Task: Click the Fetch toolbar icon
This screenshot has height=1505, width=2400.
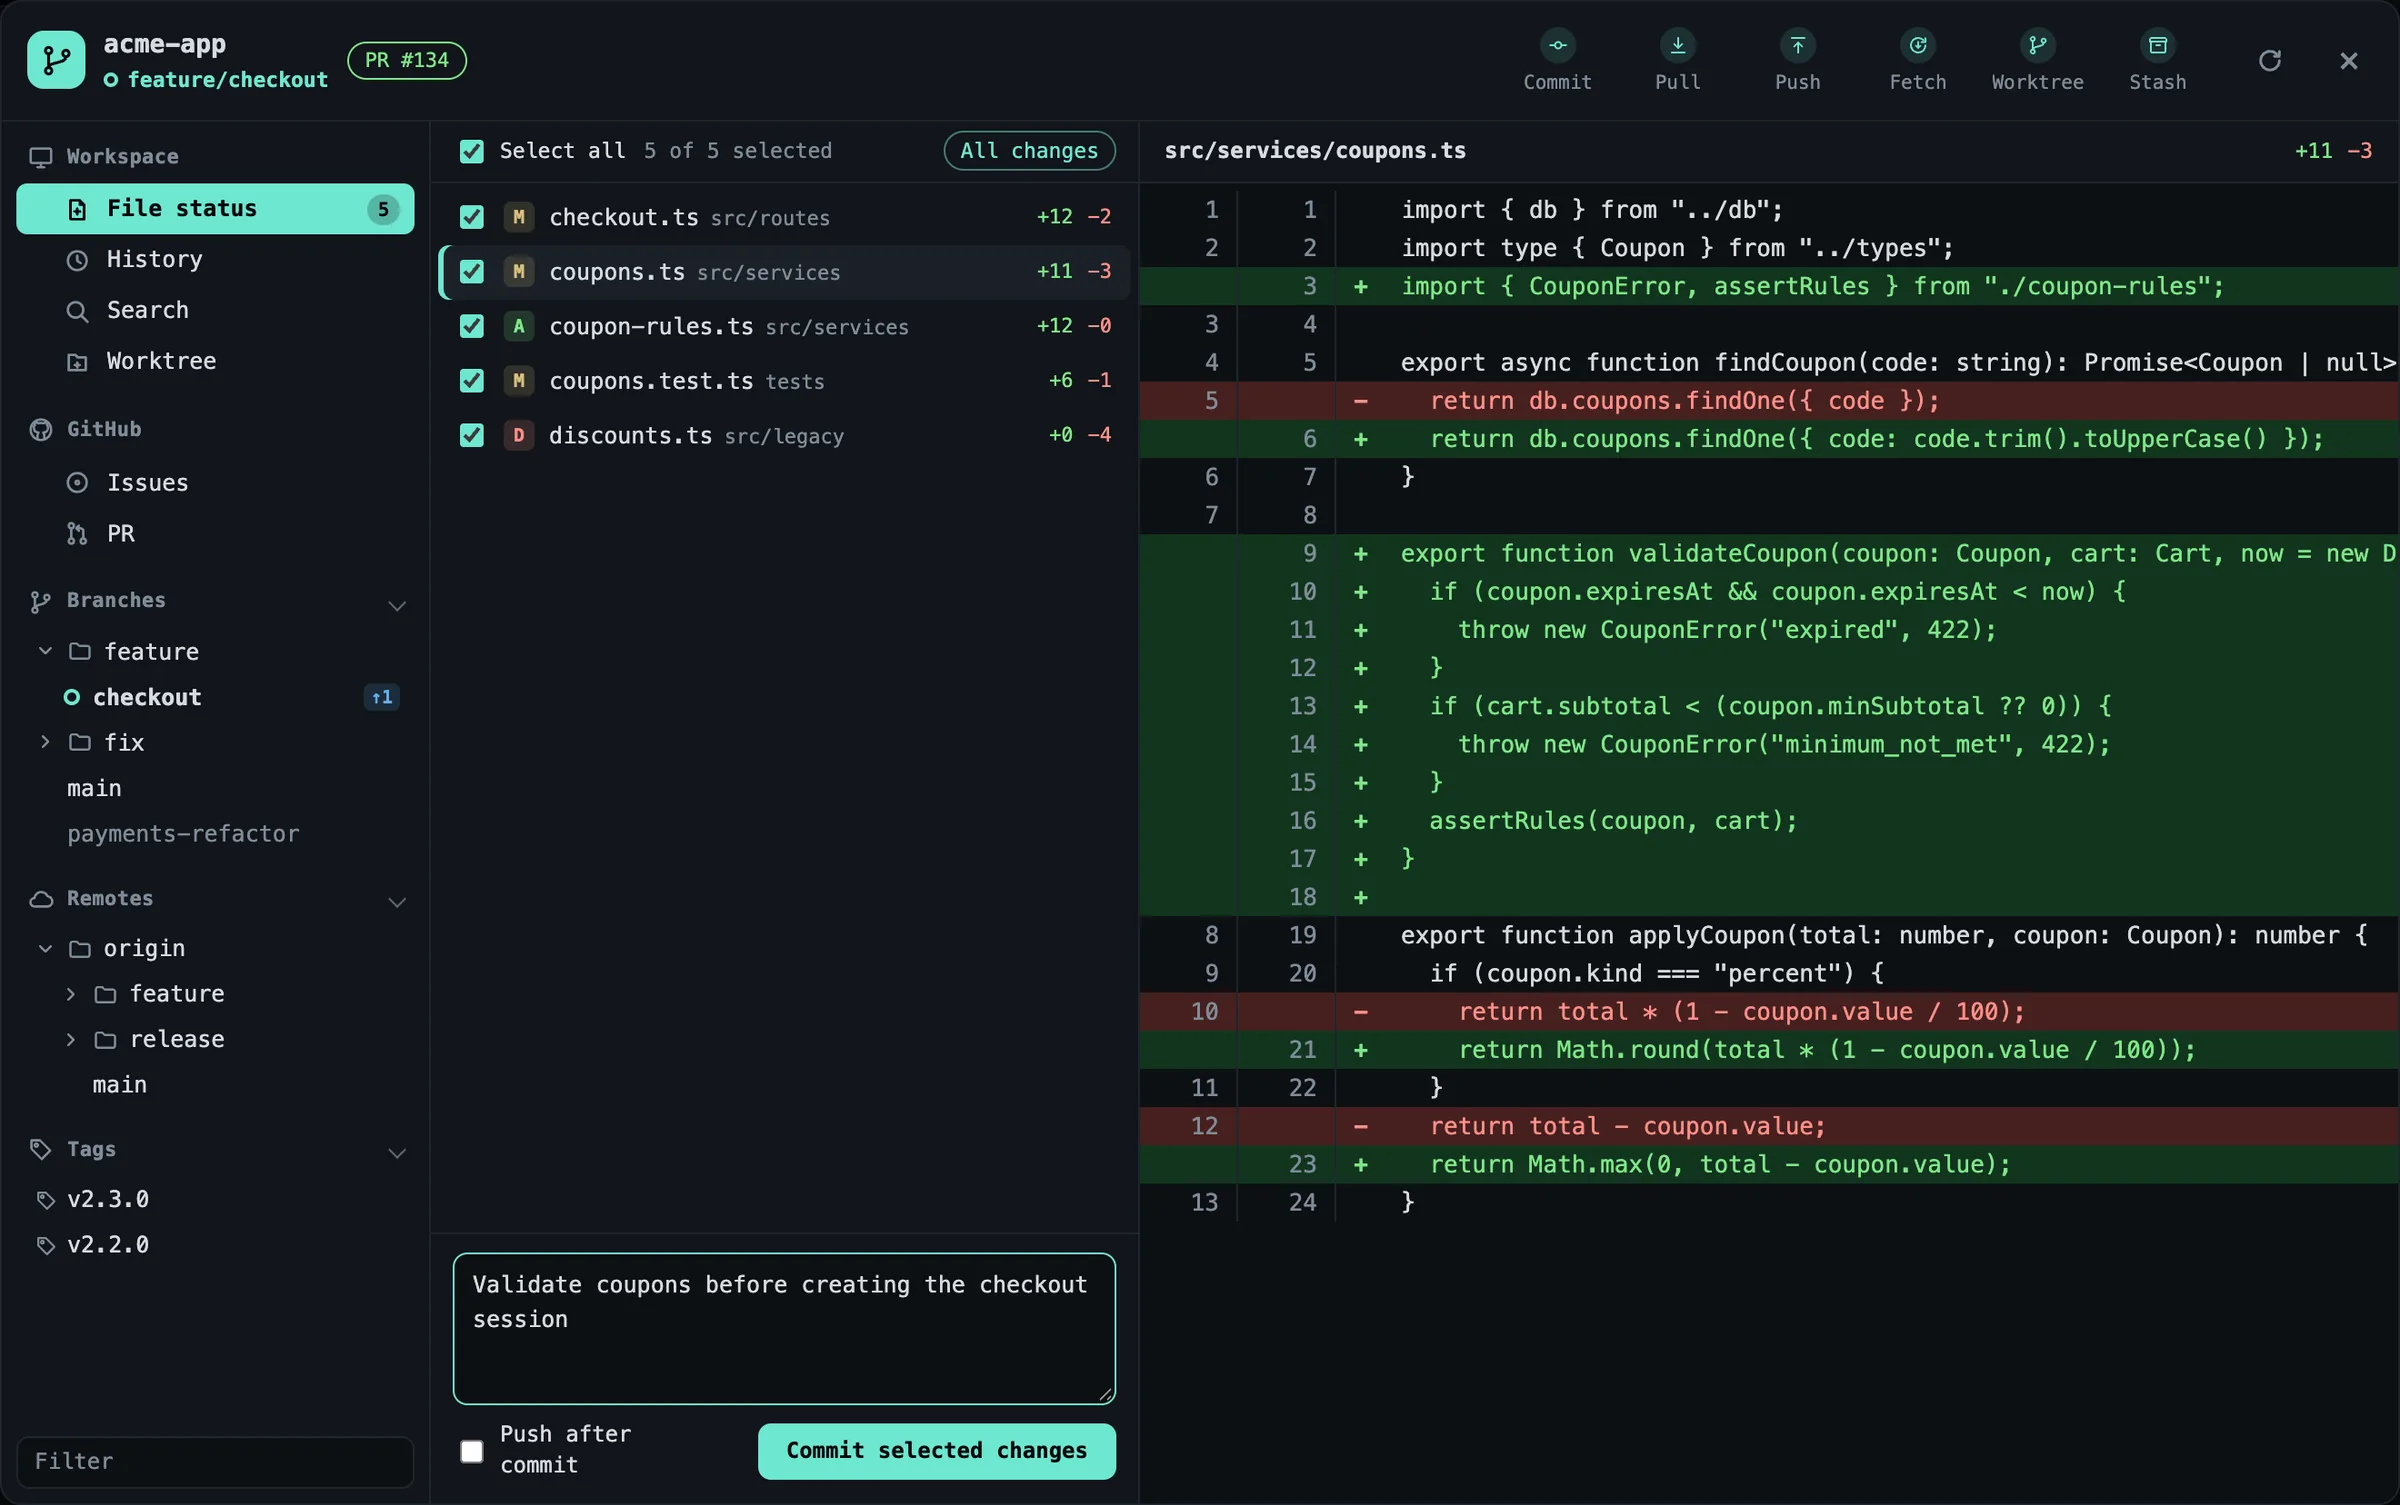Action: pyautogui.click(x=1917, y=46)
